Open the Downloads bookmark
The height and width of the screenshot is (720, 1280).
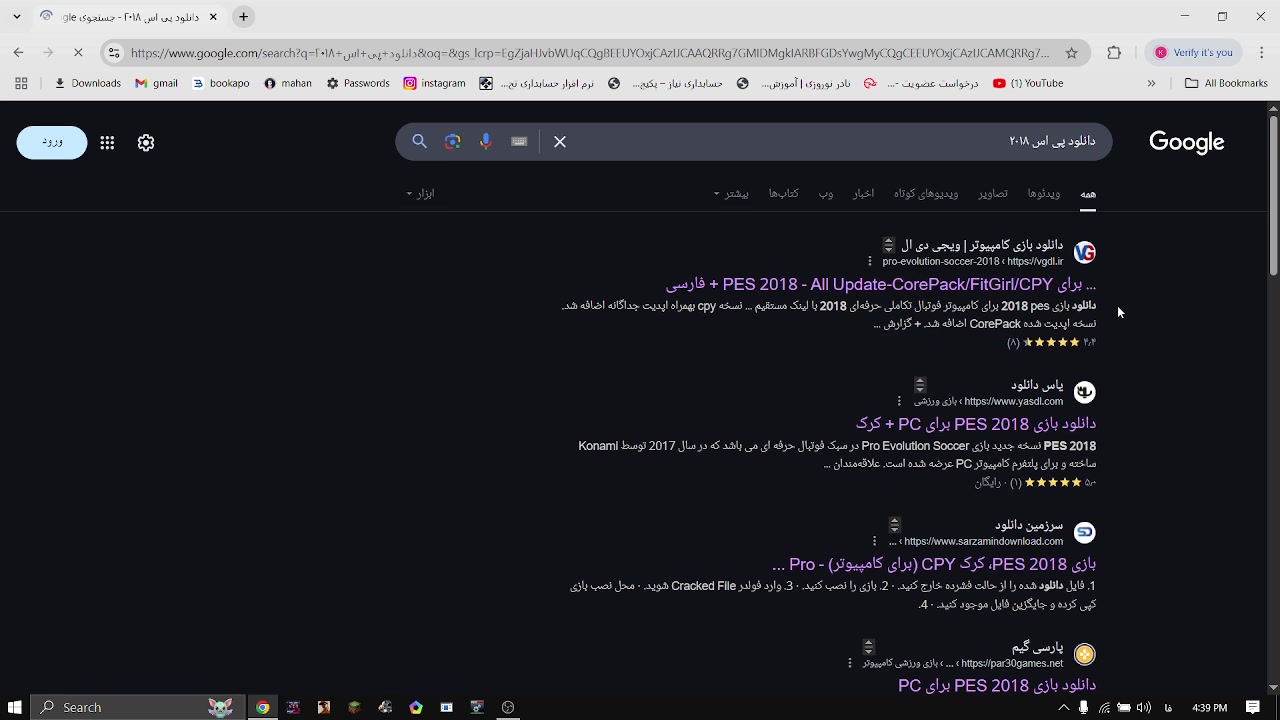coord(87,84)
